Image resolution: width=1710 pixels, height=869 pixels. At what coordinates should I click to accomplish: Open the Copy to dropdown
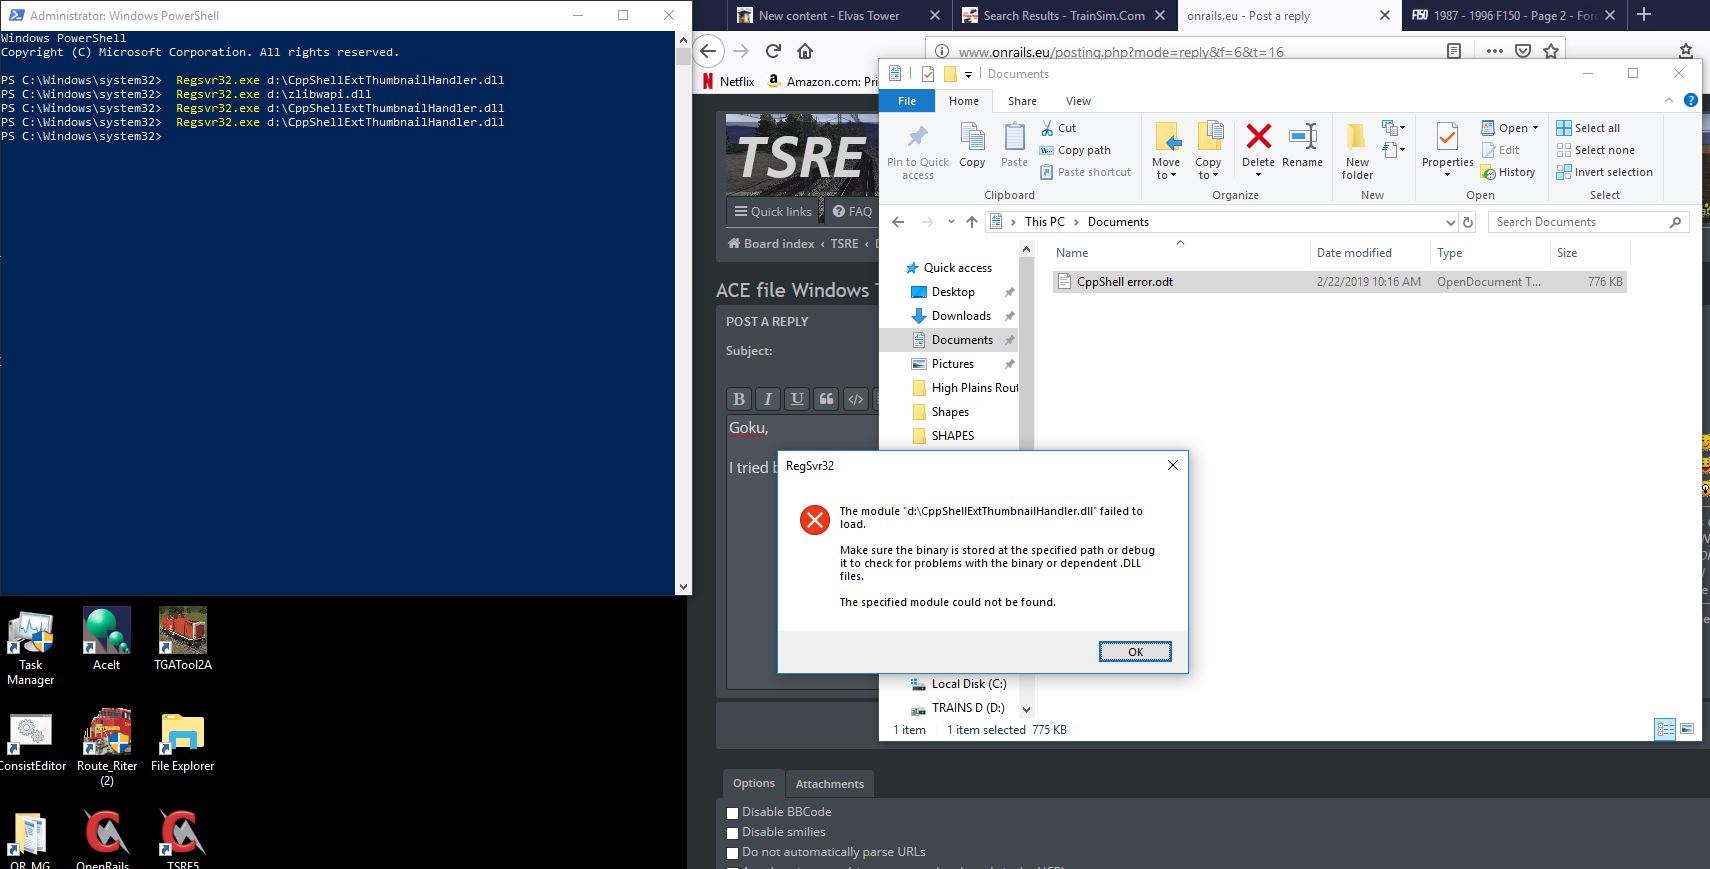[1208, 151]
